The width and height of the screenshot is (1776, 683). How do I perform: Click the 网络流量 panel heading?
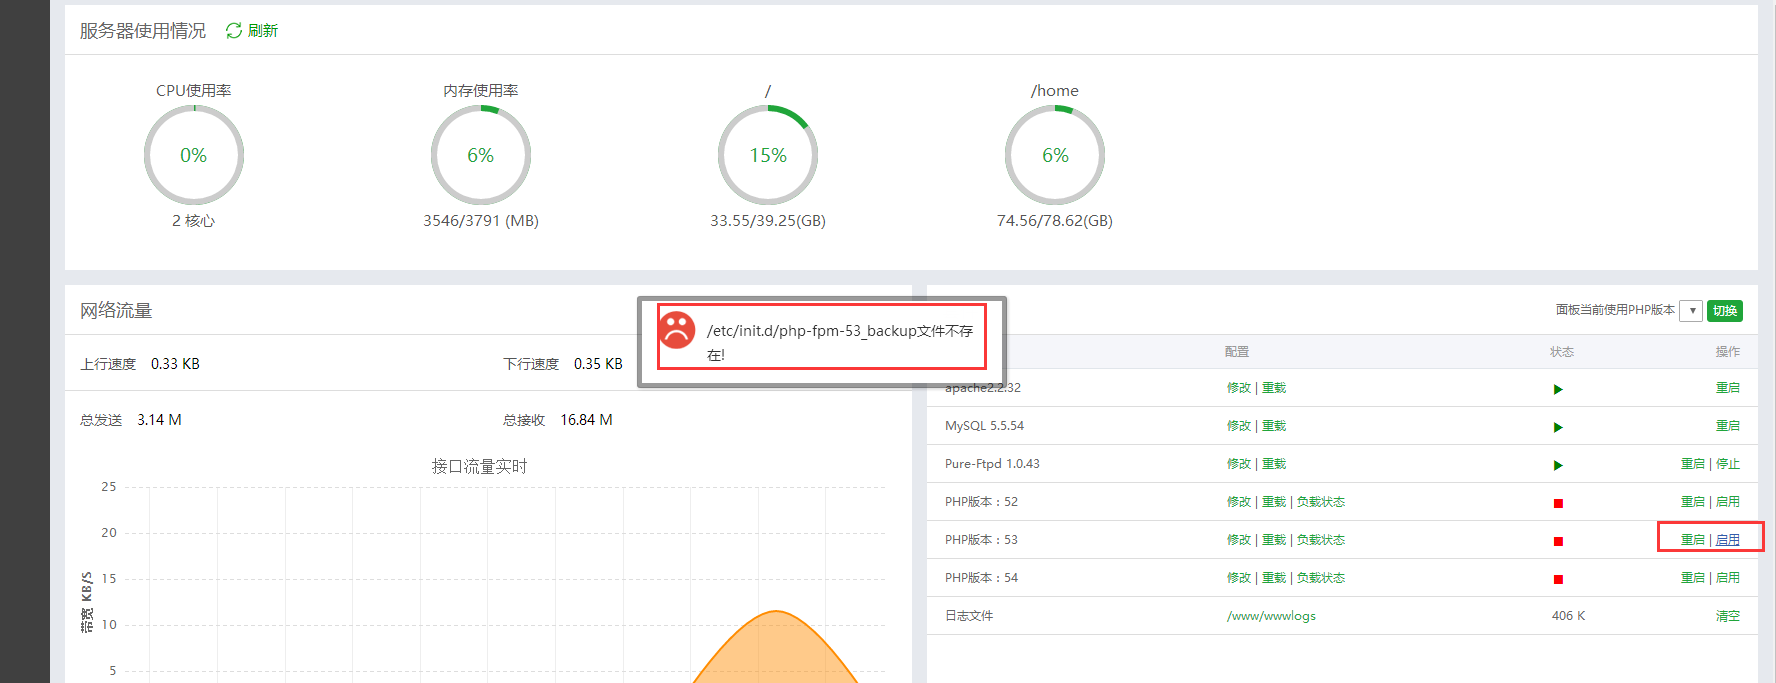(x=116, y=311)
